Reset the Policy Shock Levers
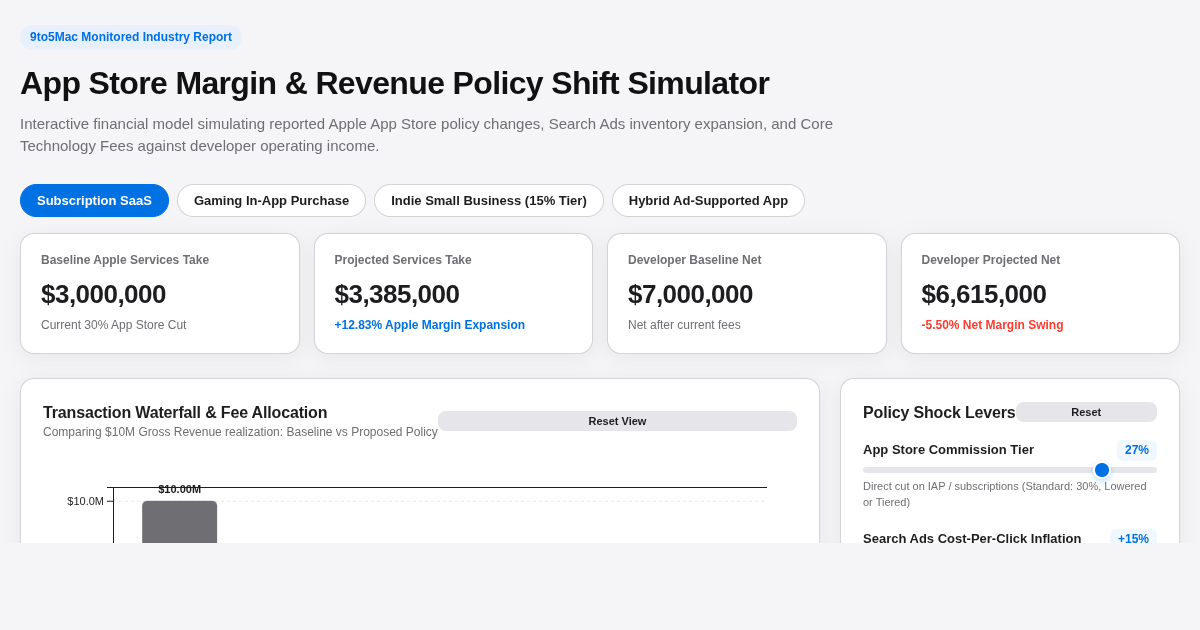This screenshot has height=630, width=1200. coord(1086,412)
